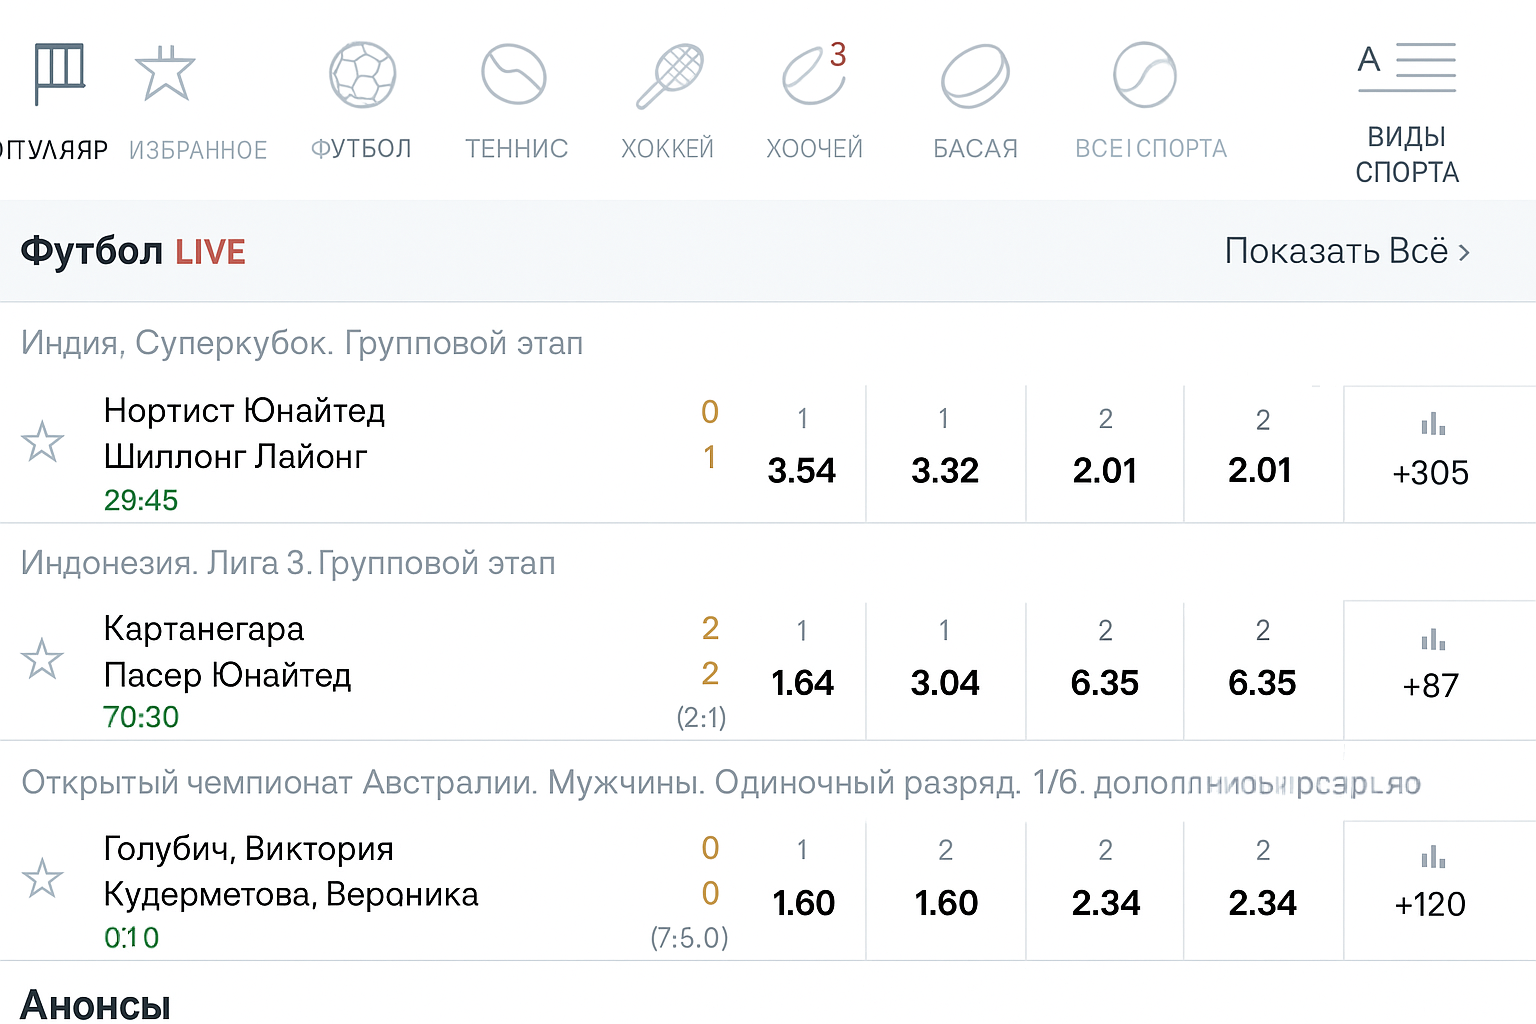Switch to the ХОККЕЙ tab
The width and height of the screenshot is (1536, 1024).
click(667, 149)
